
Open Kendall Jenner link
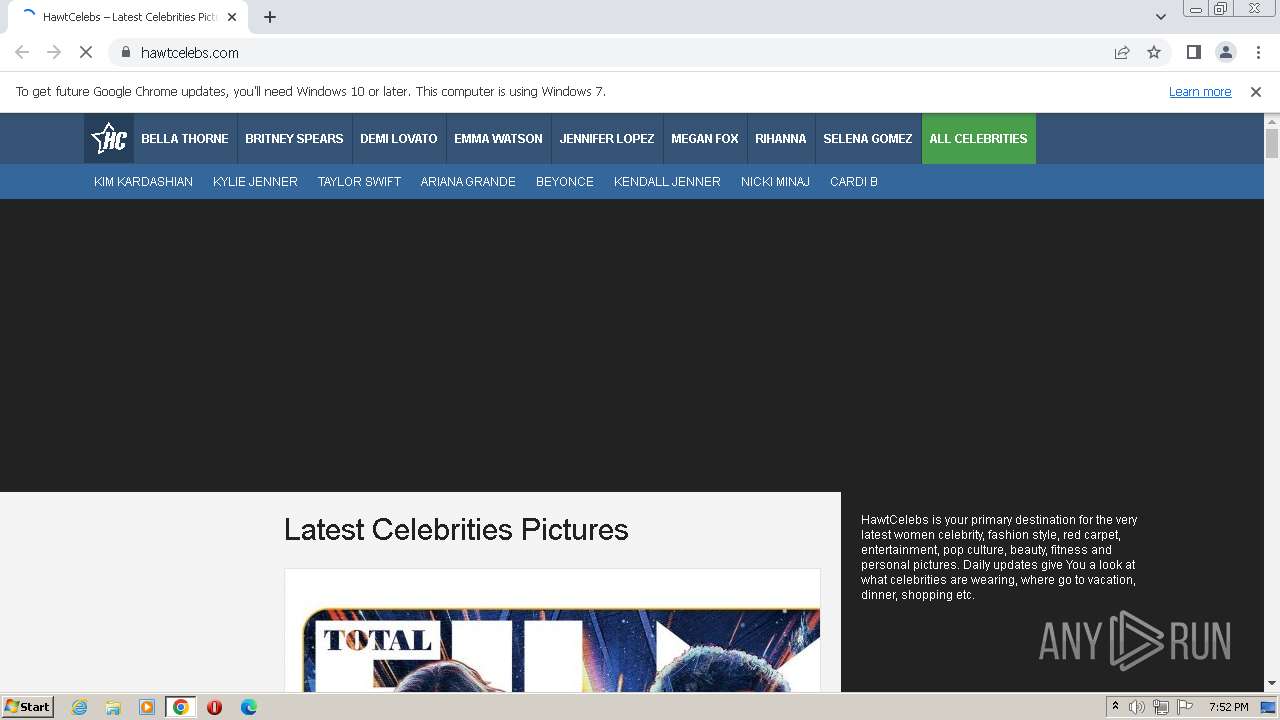point(667,182)
